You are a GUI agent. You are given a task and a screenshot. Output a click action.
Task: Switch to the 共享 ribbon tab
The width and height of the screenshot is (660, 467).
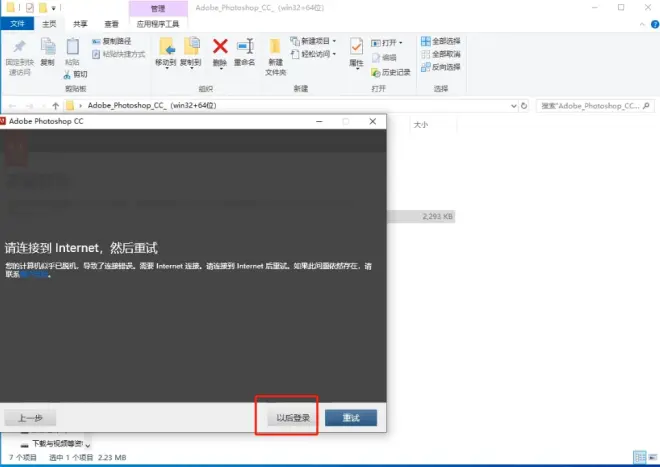tap(80, 24)
